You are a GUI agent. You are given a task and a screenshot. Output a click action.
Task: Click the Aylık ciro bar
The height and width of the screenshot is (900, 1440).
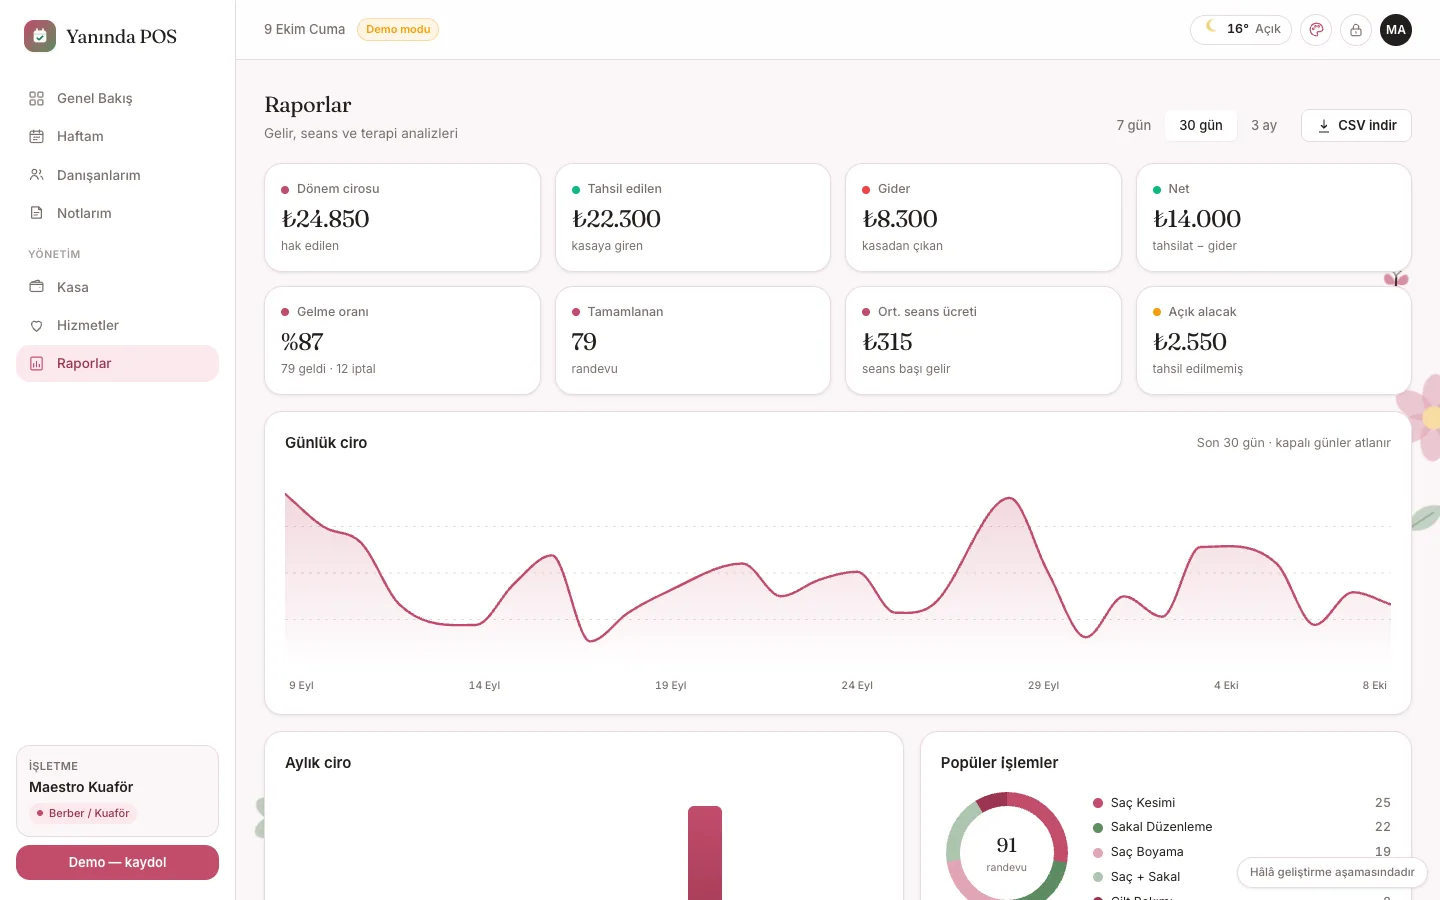tap(705, 853)
